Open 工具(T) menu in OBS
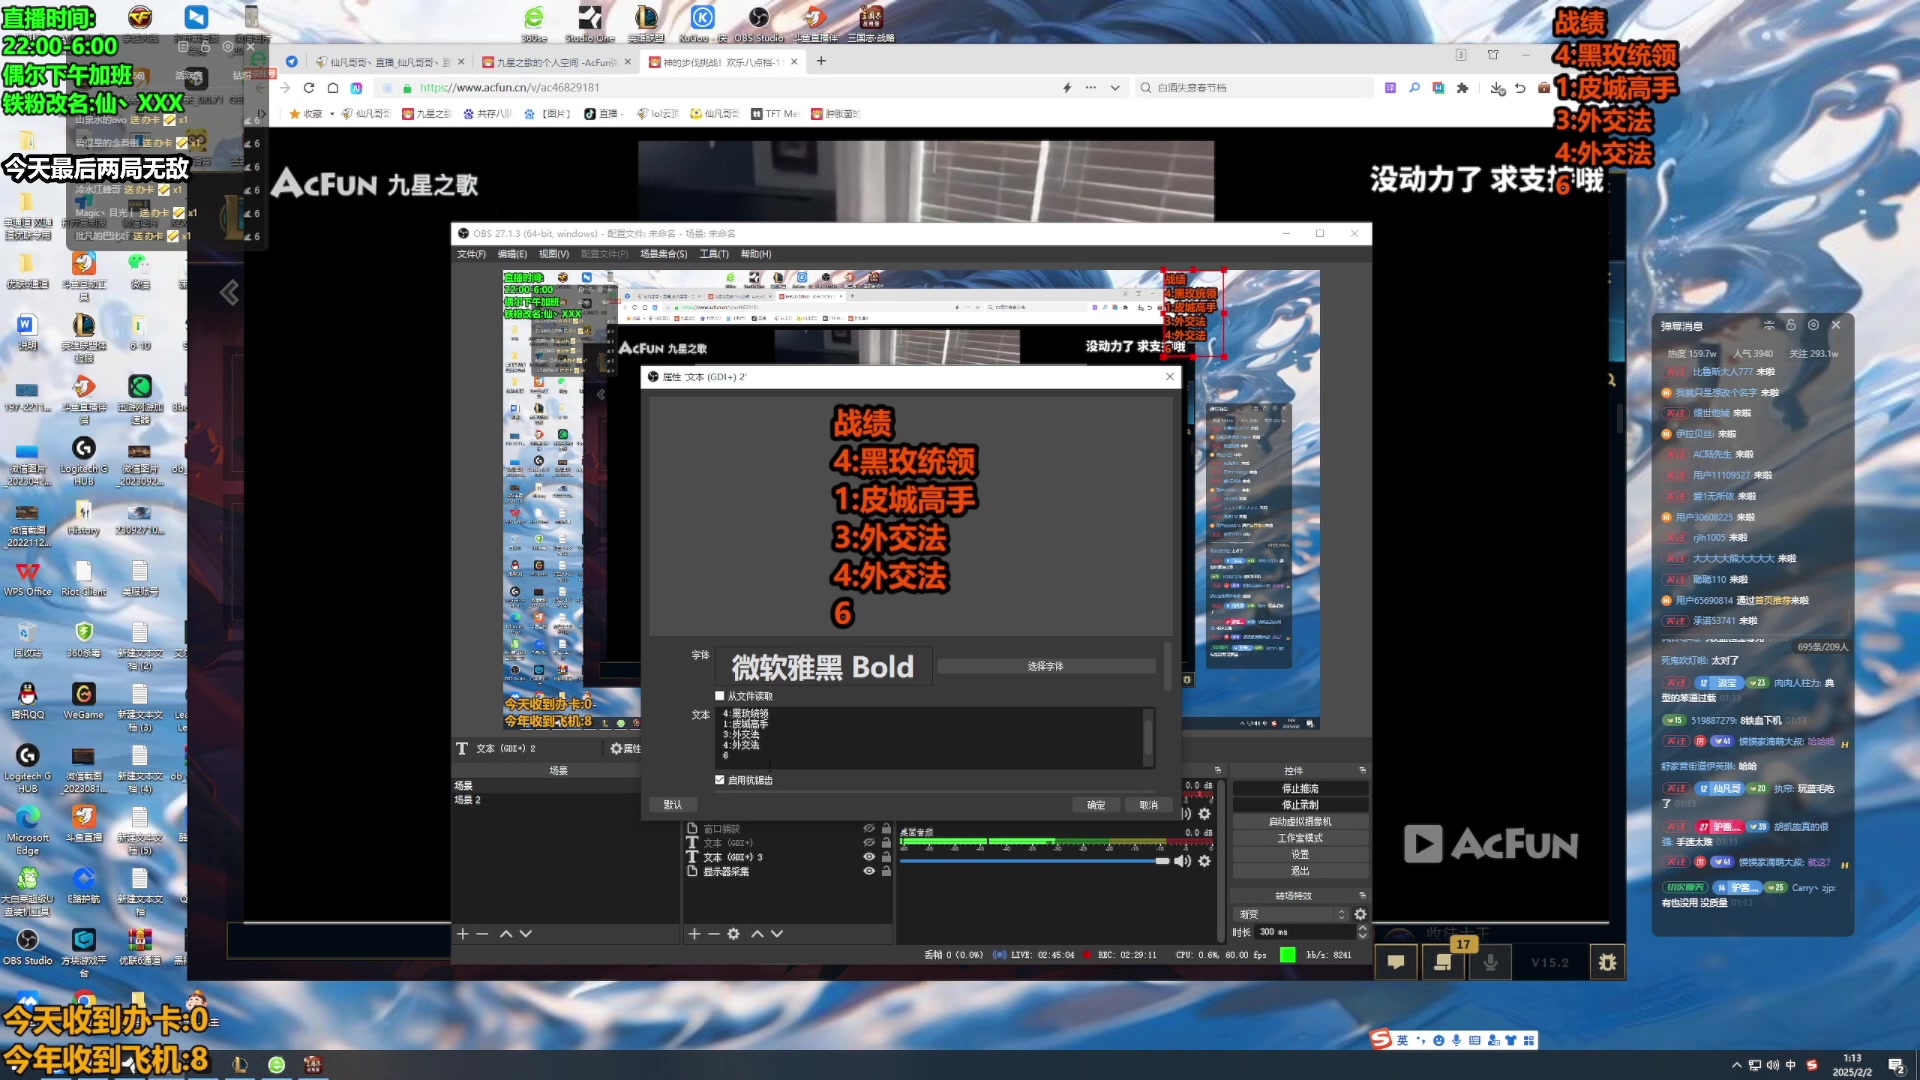Image resolution: width=1920 pixels, height=1080 pixels. 714,254
